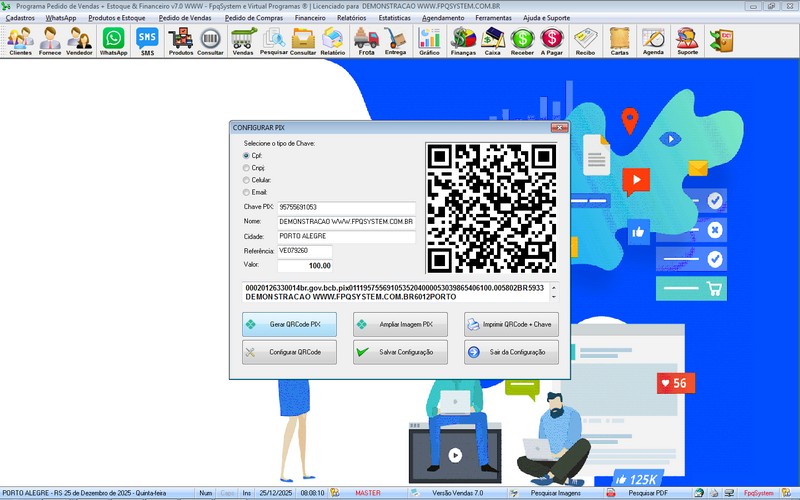Screen dimensions: 800x500
Task: Open the Fornece suppliers icon
Action: click(x=50, y=41)
